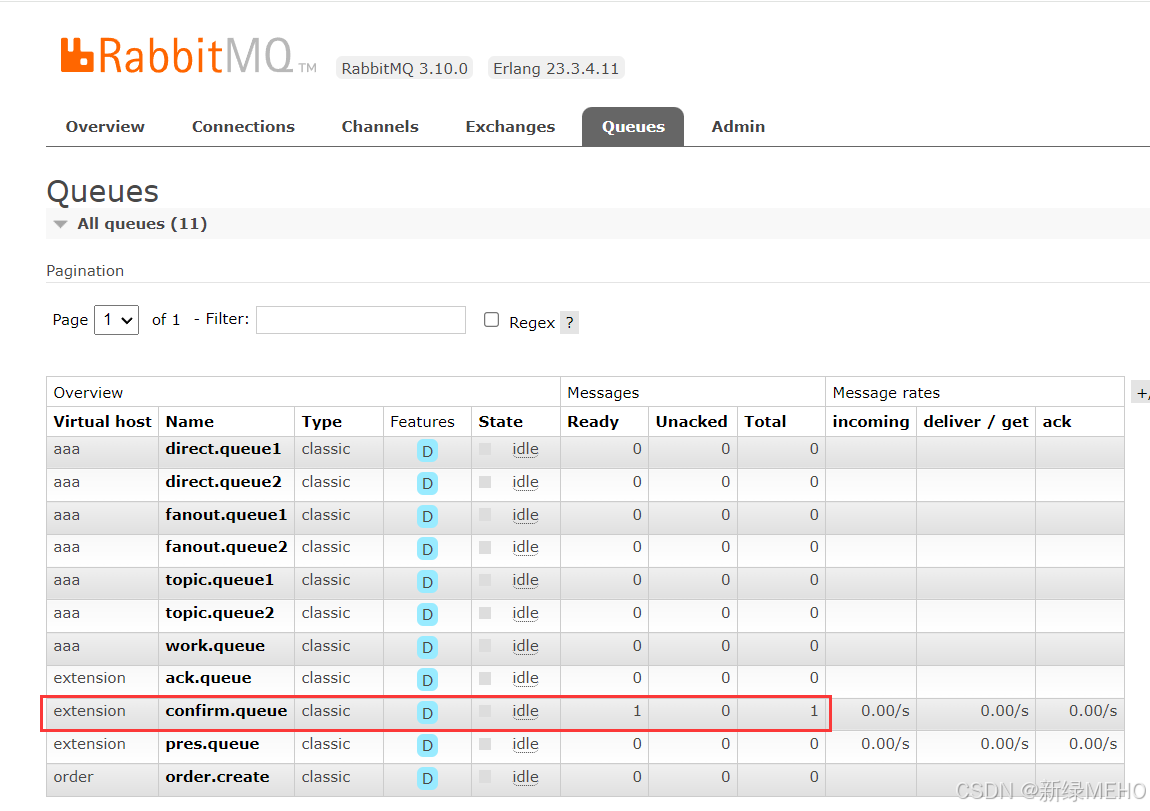Sort queues by Ready messages column

click(x=593, y=422)
